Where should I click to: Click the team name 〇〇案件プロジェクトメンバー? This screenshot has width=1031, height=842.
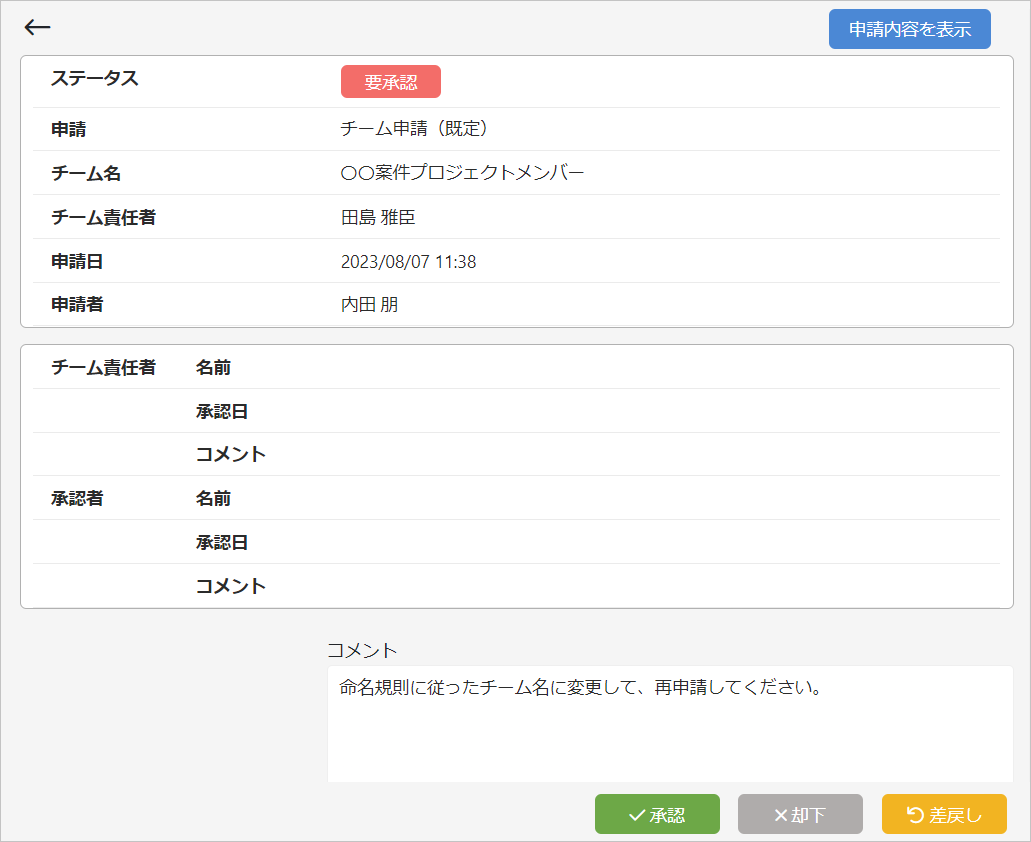[x=462, y=172]
